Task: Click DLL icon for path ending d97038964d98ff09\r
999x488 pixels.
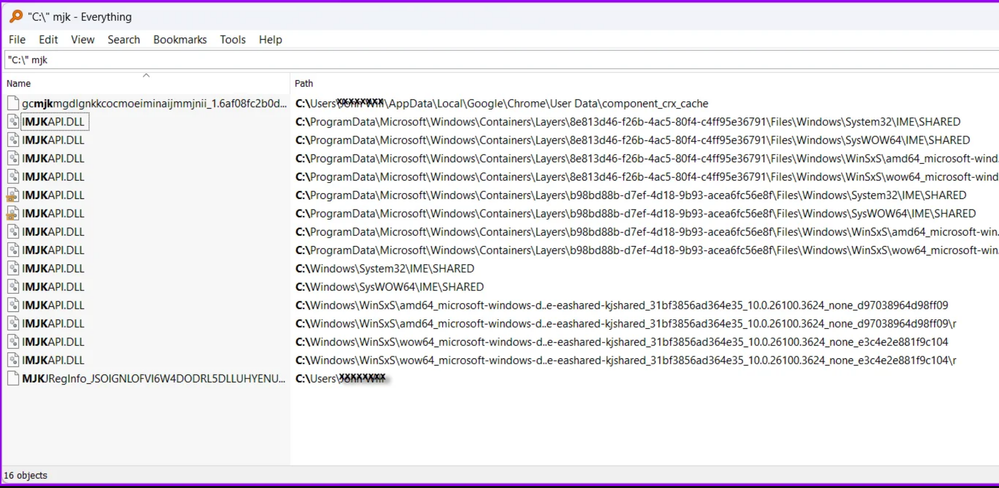Action: click(13, 323)
